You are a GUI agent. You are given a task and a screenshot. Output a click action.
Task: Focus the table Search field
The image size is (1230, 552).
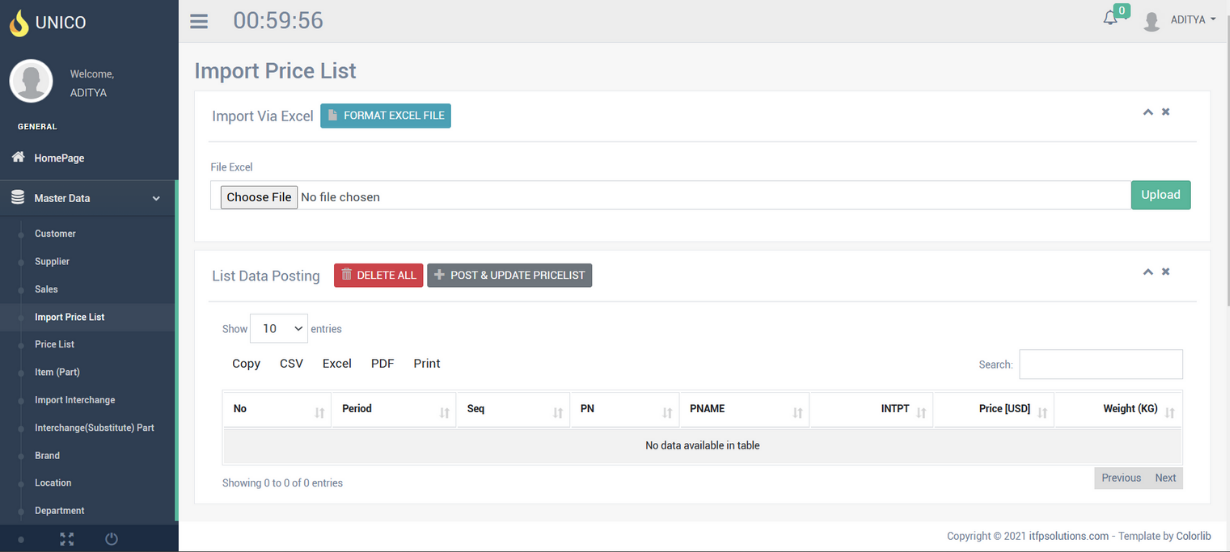[1100, 364]
